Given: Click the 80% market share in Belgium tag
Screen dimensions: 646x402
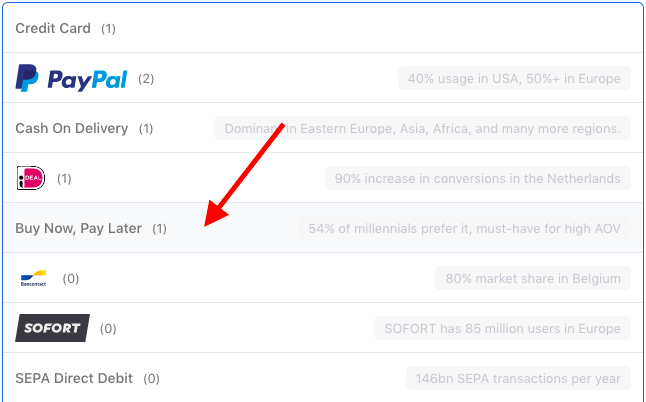Looking at the screenshot, I should [533, 278].
